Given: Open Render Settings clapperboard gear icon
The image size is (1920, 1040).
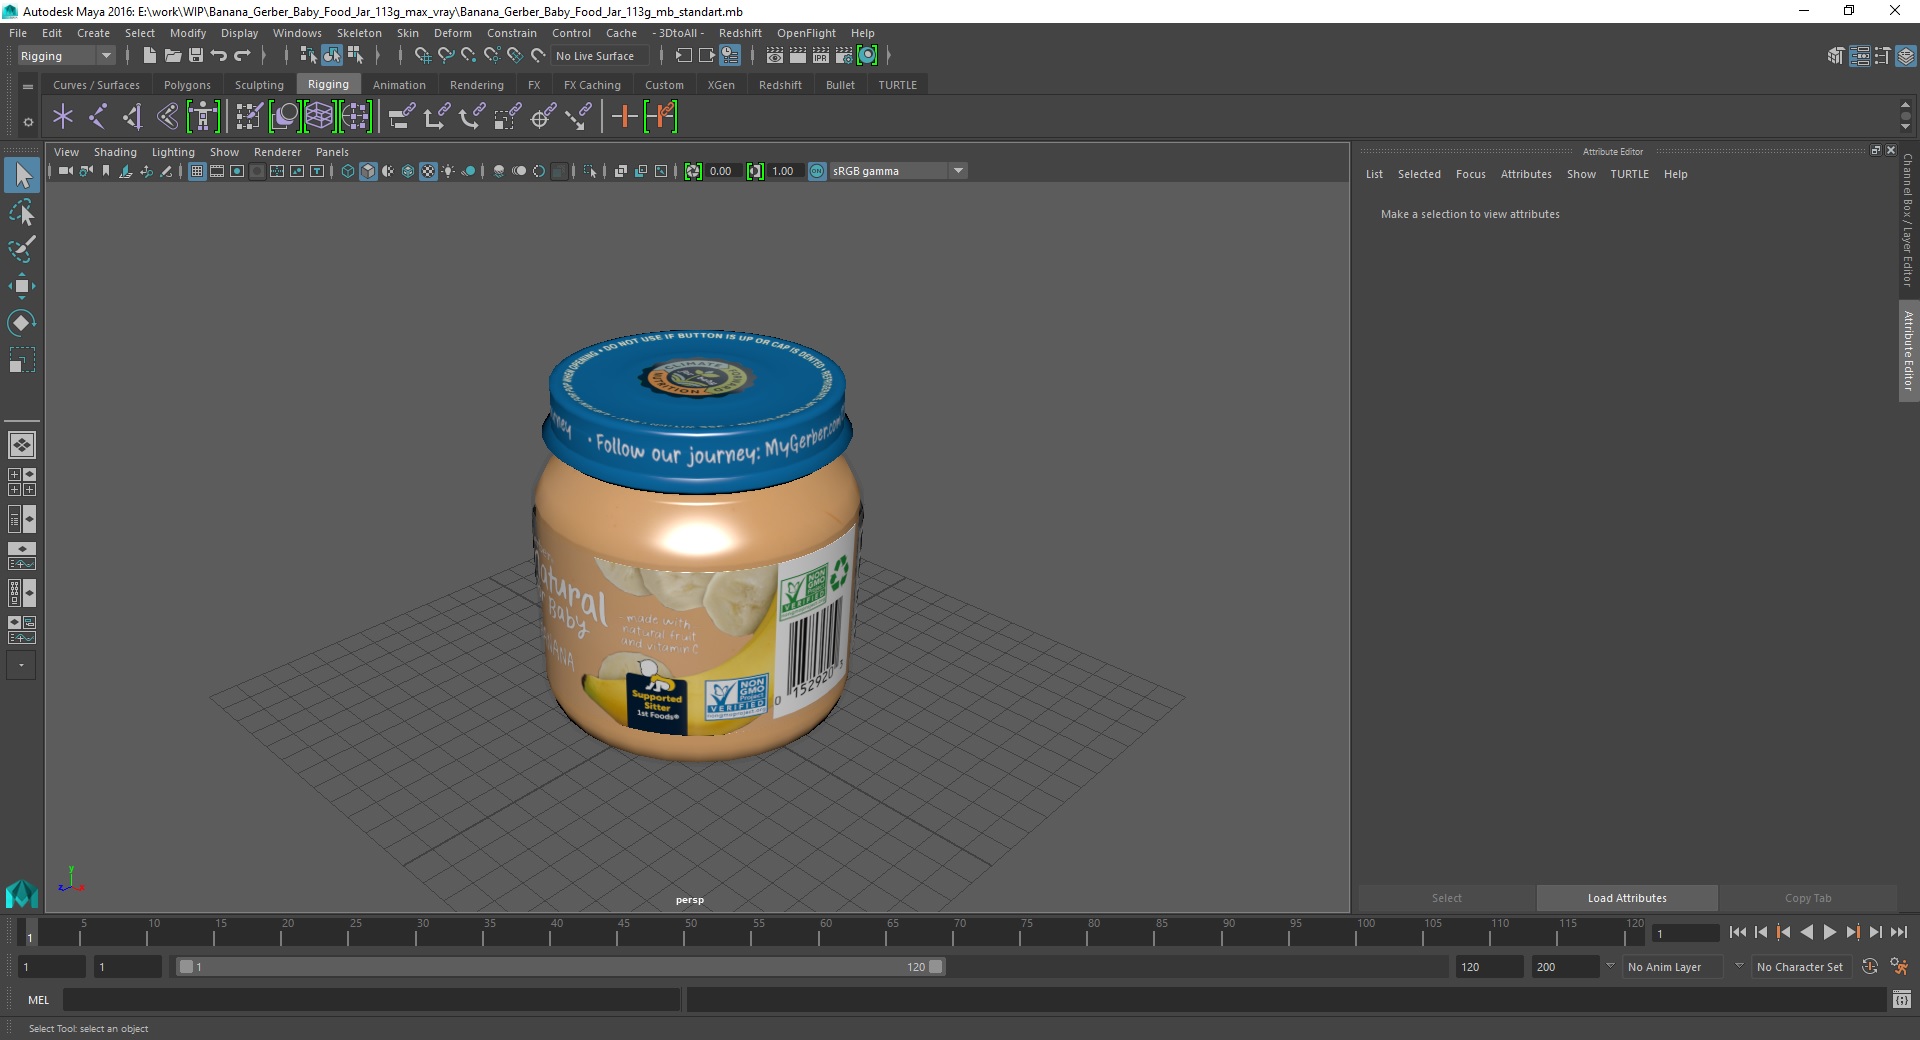Looking at the screenshot, I should 844,56.
